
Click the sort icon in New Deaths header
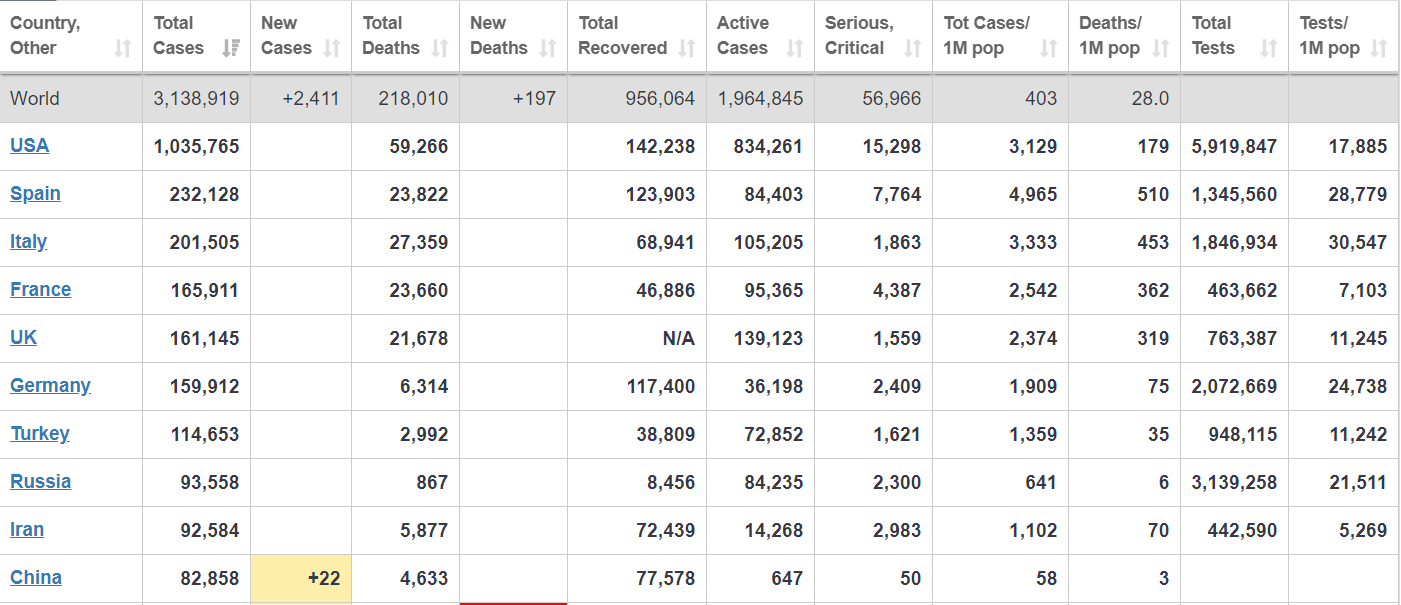pos(548,48)
